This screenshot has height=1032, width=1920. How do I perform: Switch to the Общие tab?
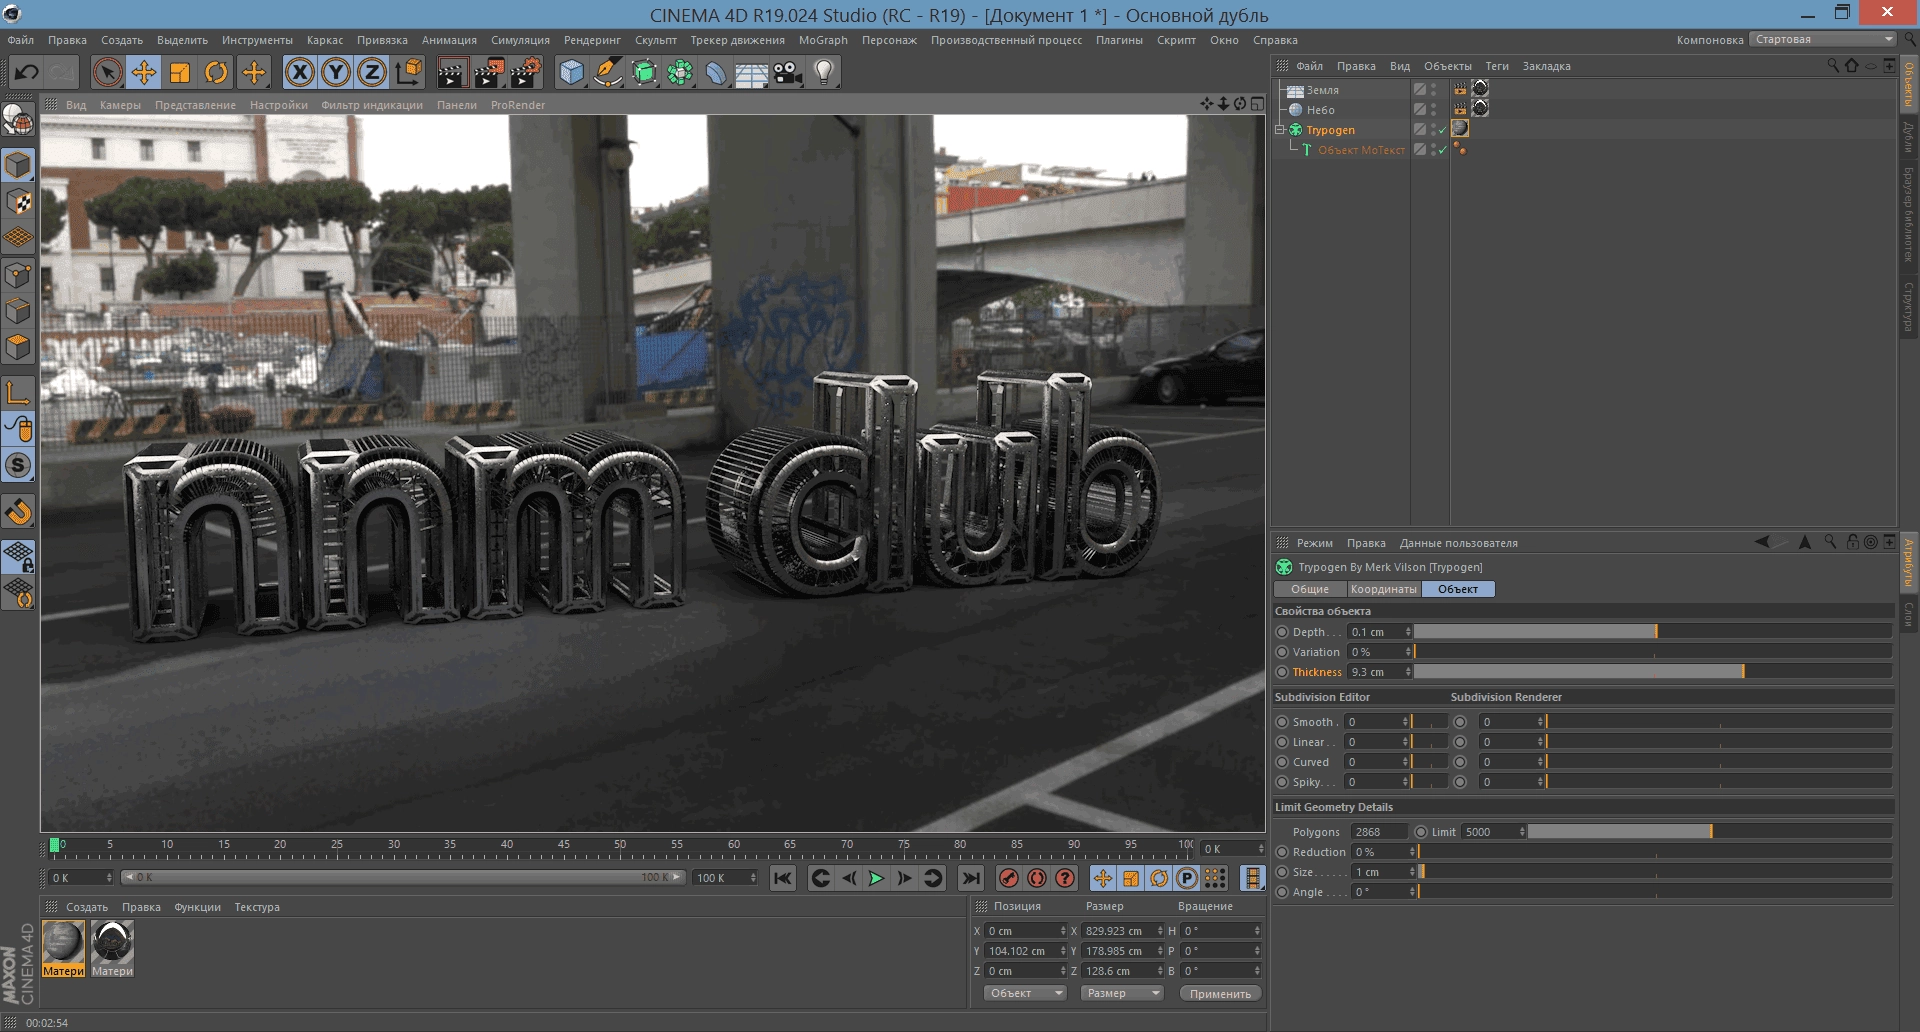coord(1309,589)
